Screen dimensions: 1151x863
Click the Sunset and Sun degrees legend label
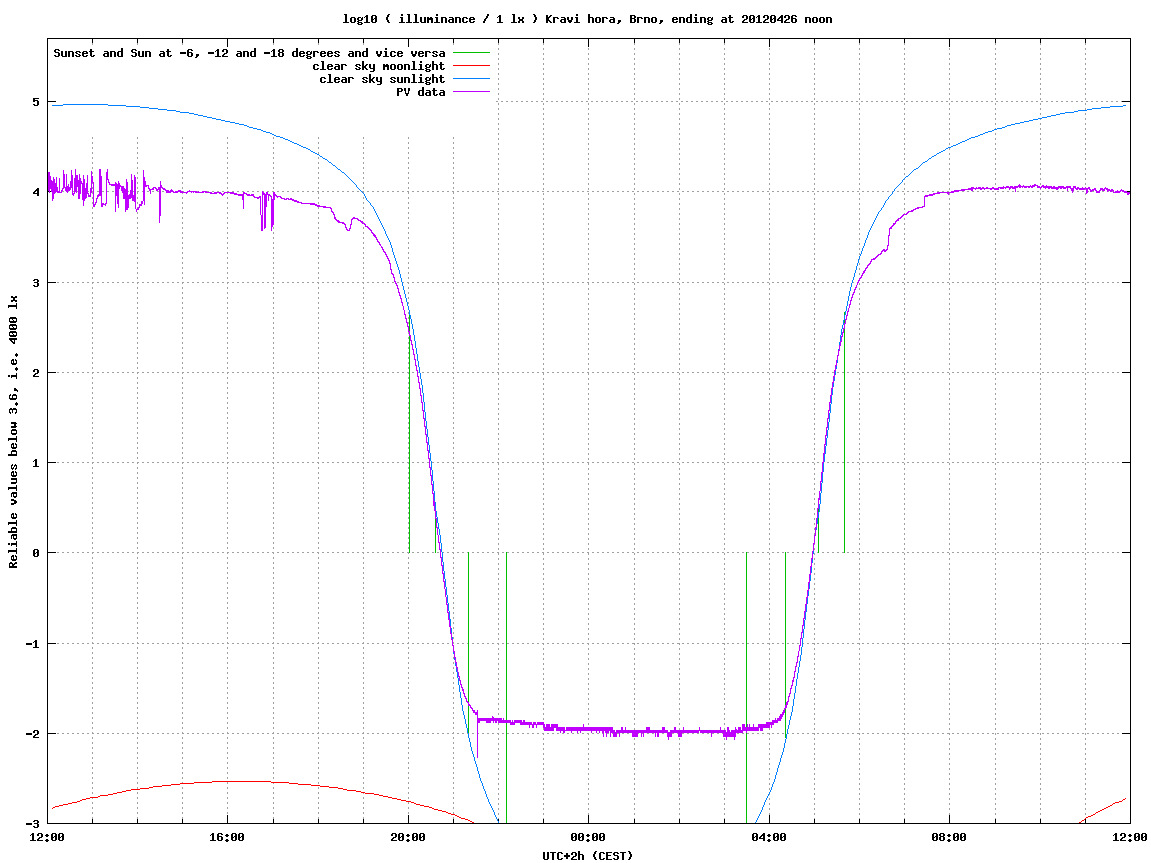pyautogui.click(x=250, y=54)
